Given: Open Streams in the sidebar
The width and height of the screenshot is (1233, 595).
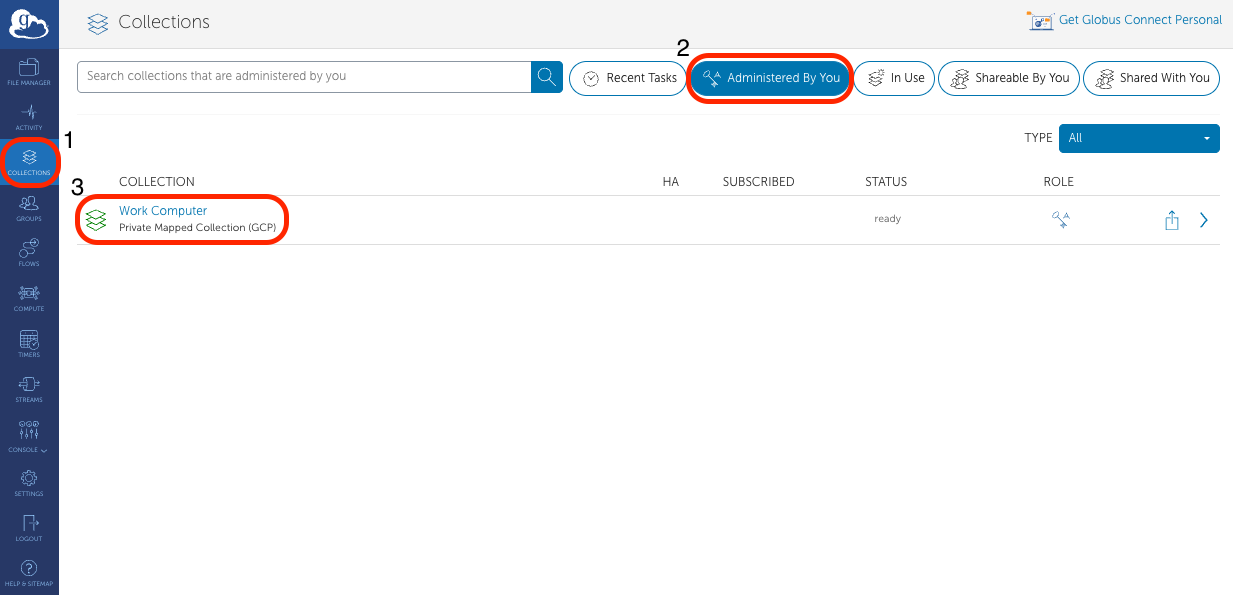Looking at the screenshot, I should click(x=29, y=389).
